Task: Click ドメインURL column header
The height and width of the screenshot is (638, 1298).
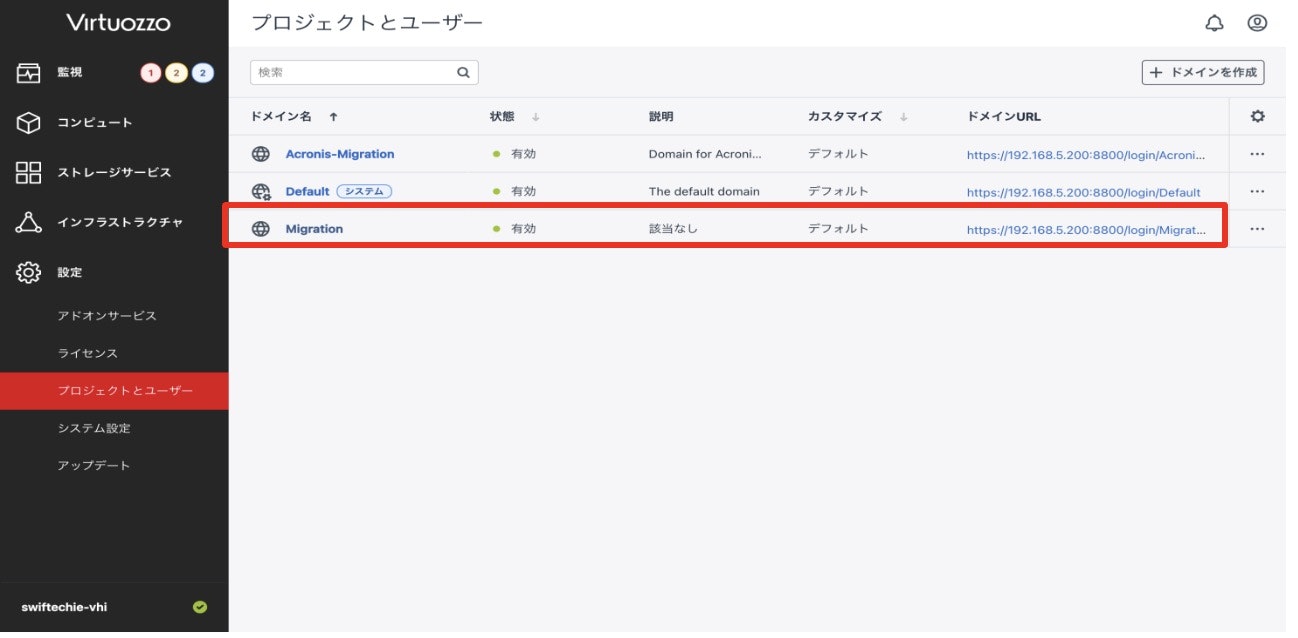Action: click(1004, 117)
